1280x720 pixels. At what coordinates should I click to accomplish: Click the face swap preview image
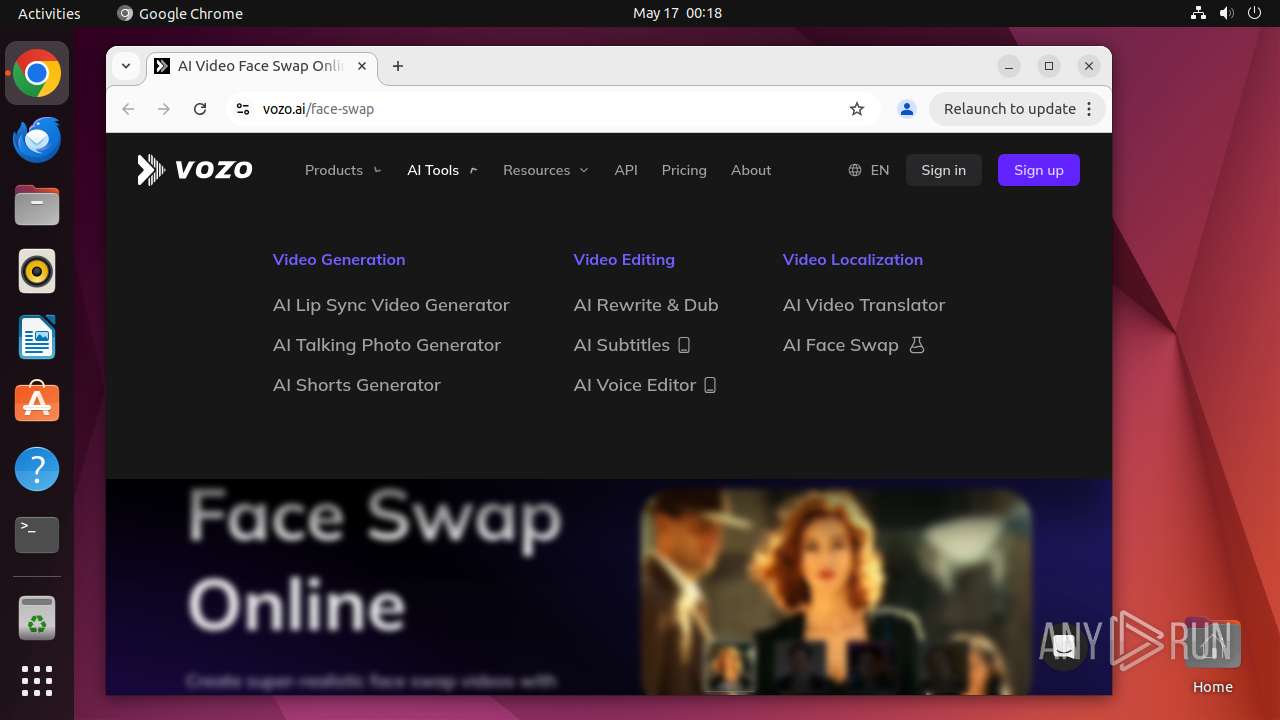[835, 590]
